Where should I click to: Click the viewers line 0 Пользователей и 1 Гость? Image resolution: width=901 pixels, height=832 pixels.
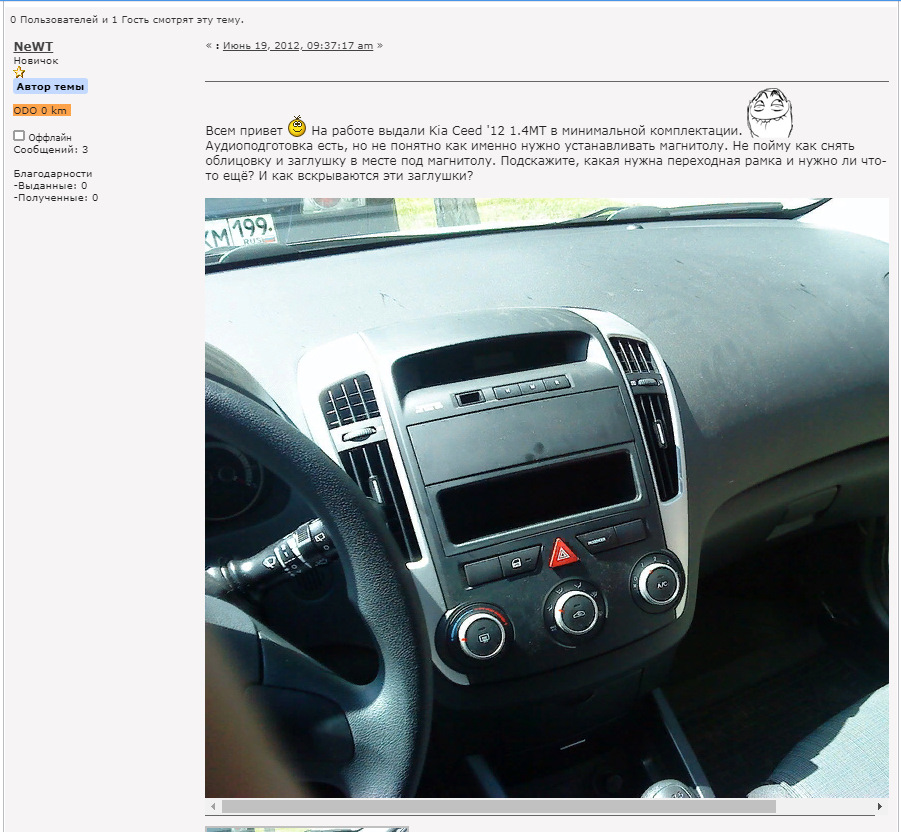click(127, 20)
